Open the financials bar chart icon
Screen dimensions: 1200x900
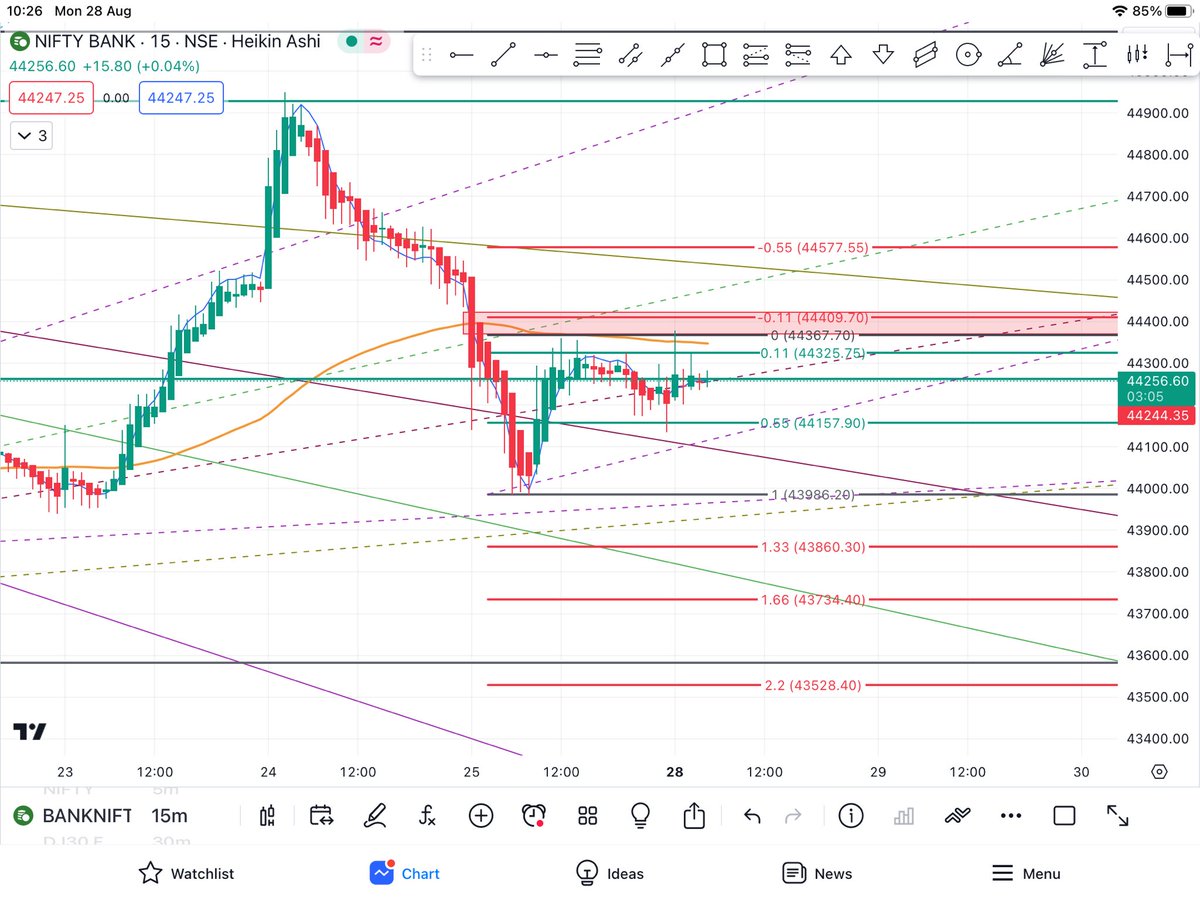point(904,816)
